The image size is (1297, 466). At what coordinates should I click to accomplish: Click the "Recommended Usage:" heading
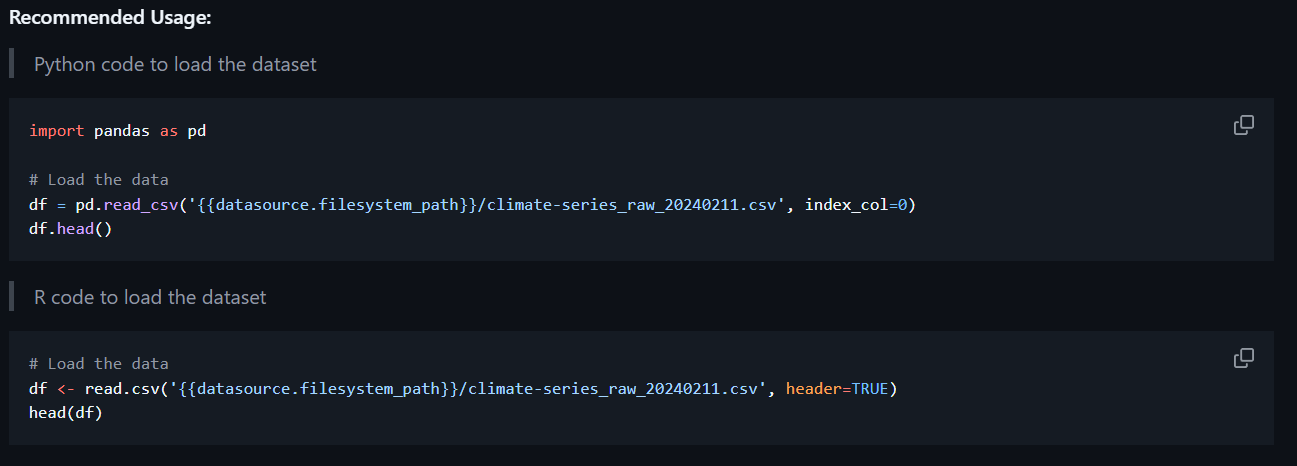click(x=110, y=18)
